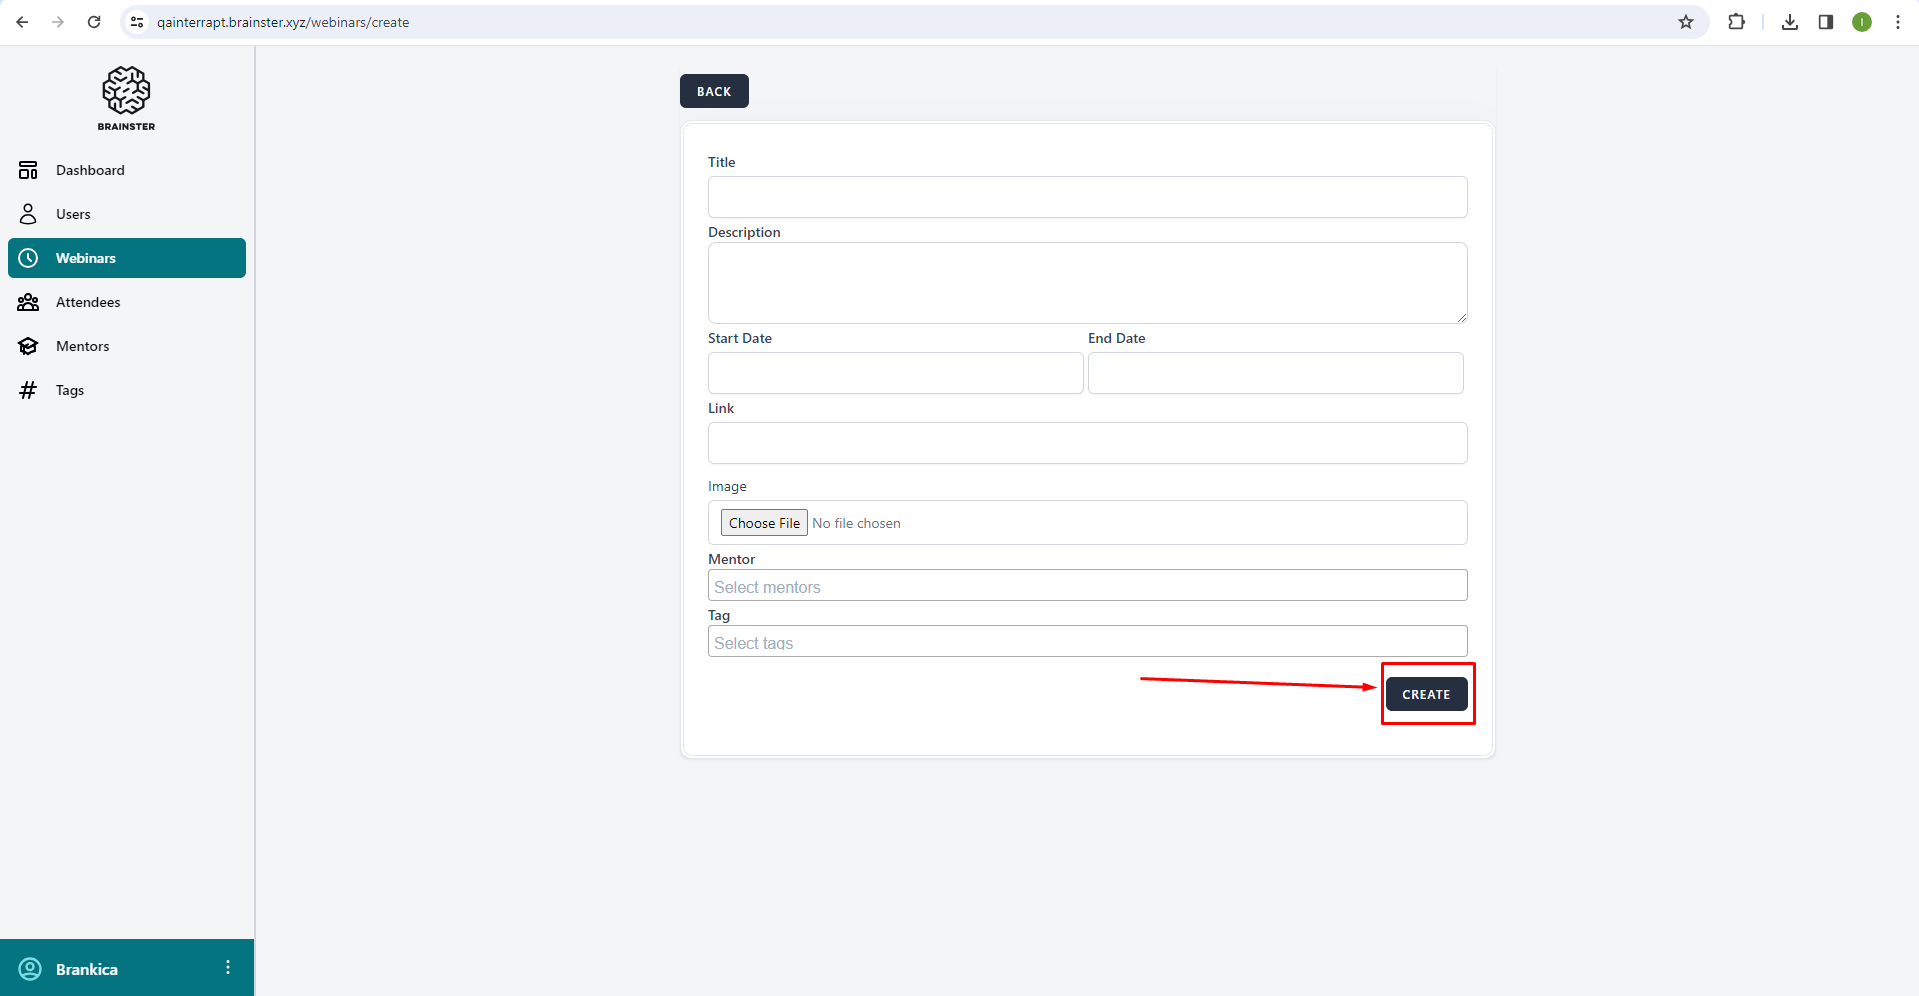Reload the page using the refresh icon
This screenshot has height=996, width=1919.
click(94, 22)
